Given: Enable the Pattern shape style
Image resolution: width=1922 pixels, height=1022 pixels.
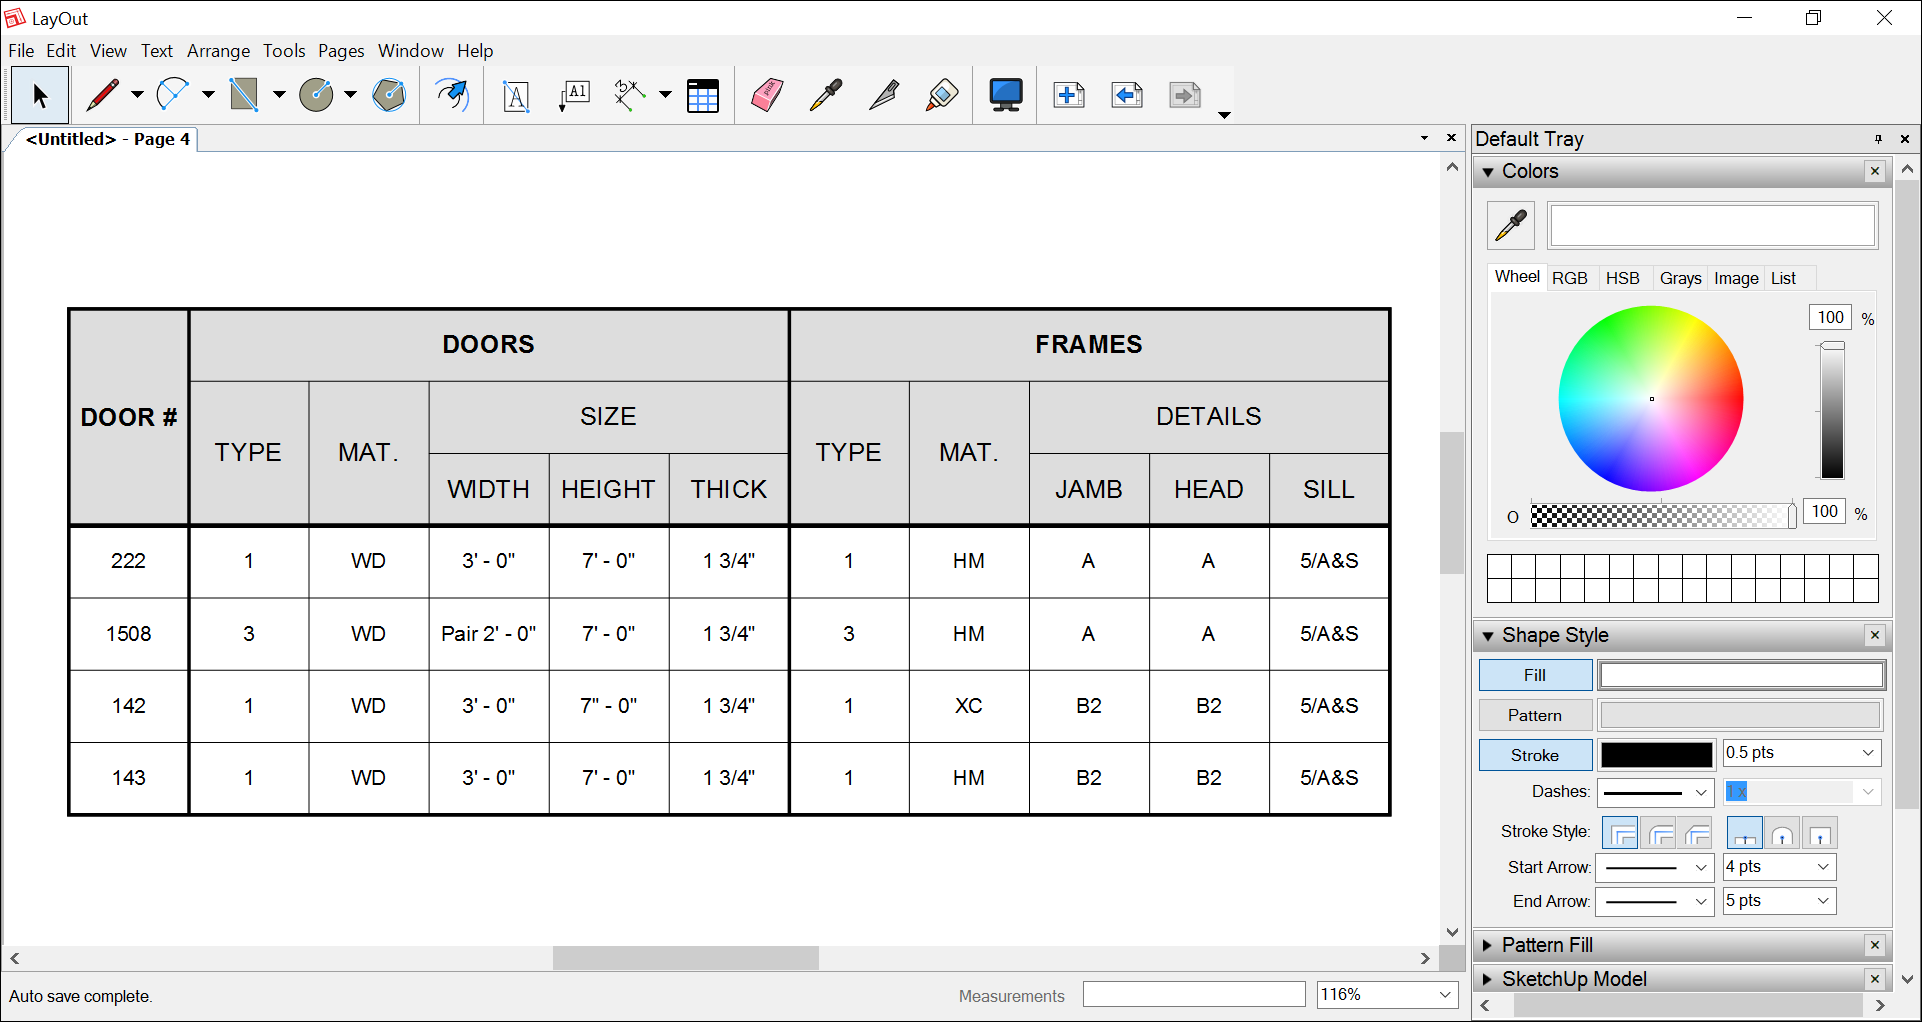Looking at the screenshot, I should [x=1534, y=714].
